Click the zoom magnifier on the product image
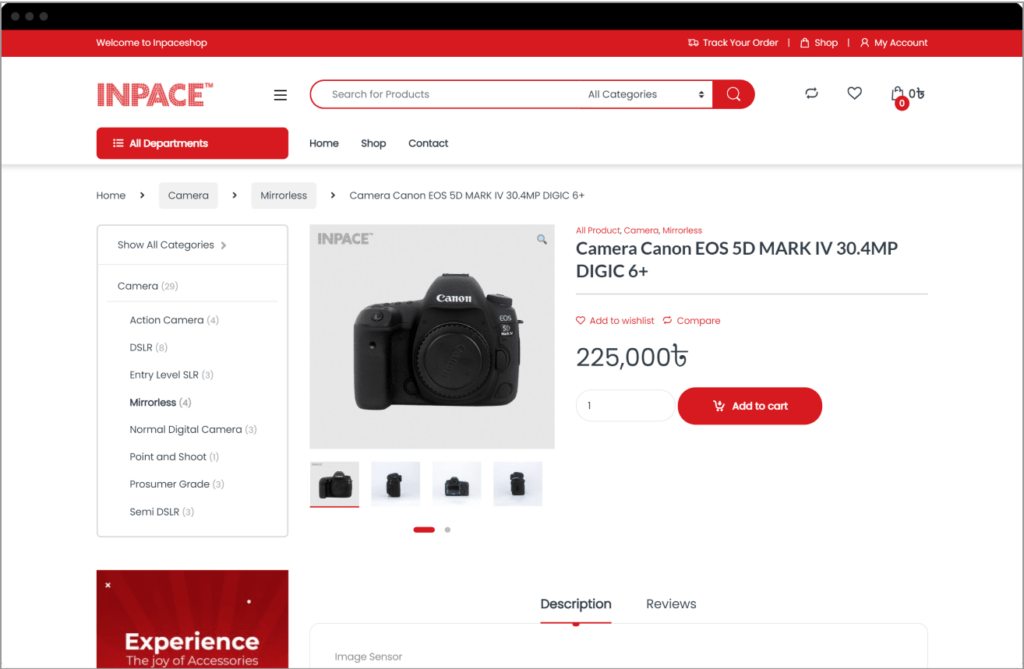The height and width of the screenshot is (669, 1024). click(x=541, y=240)
